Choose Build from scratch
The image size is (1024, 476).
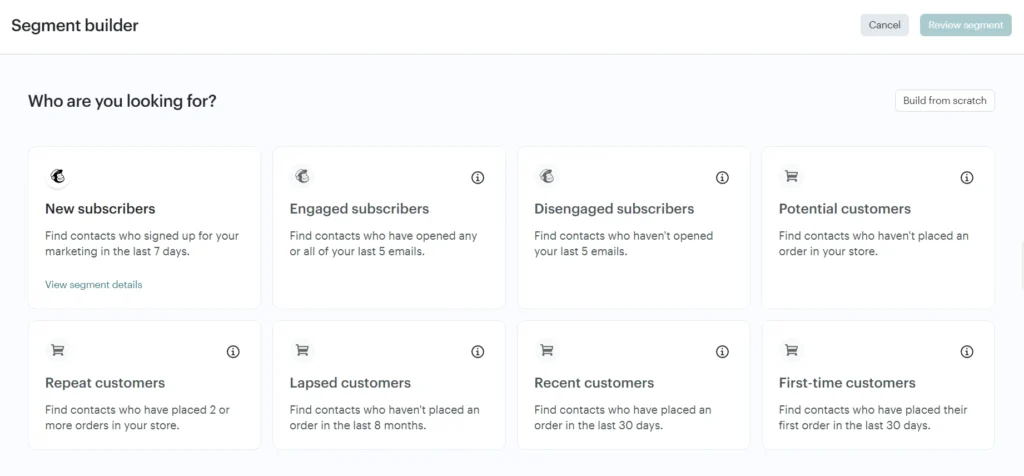coord(944,101)
